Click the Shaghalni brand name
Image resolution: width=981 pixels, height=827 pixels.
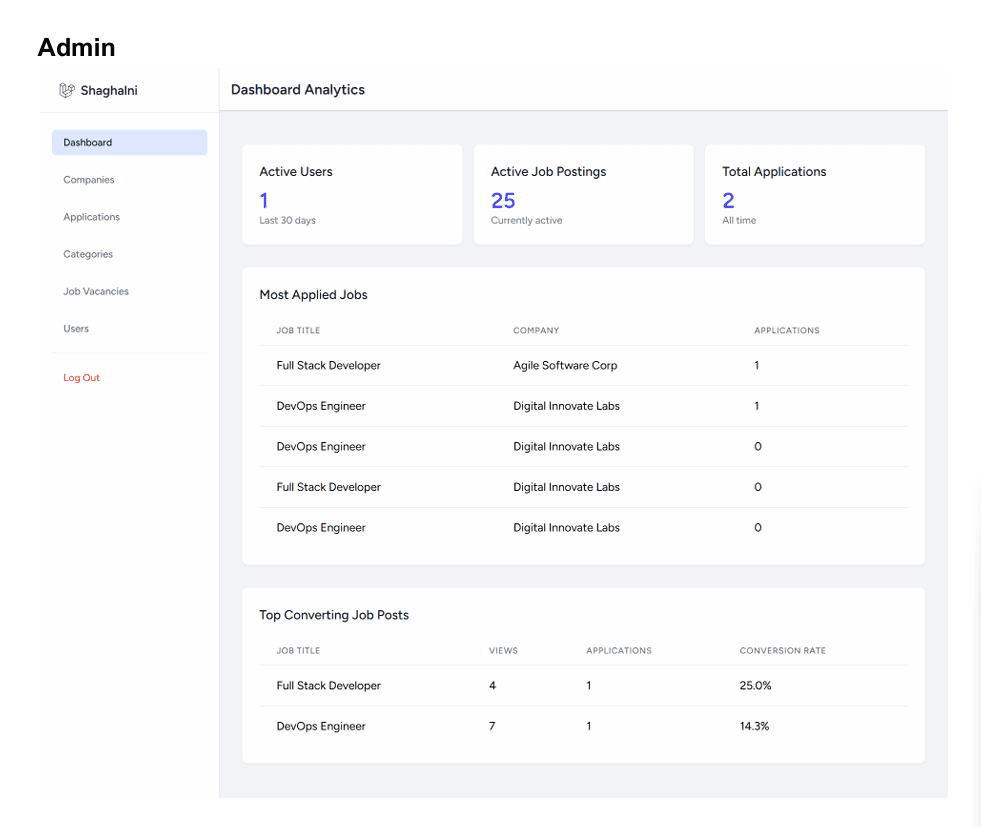click(109, 91)
